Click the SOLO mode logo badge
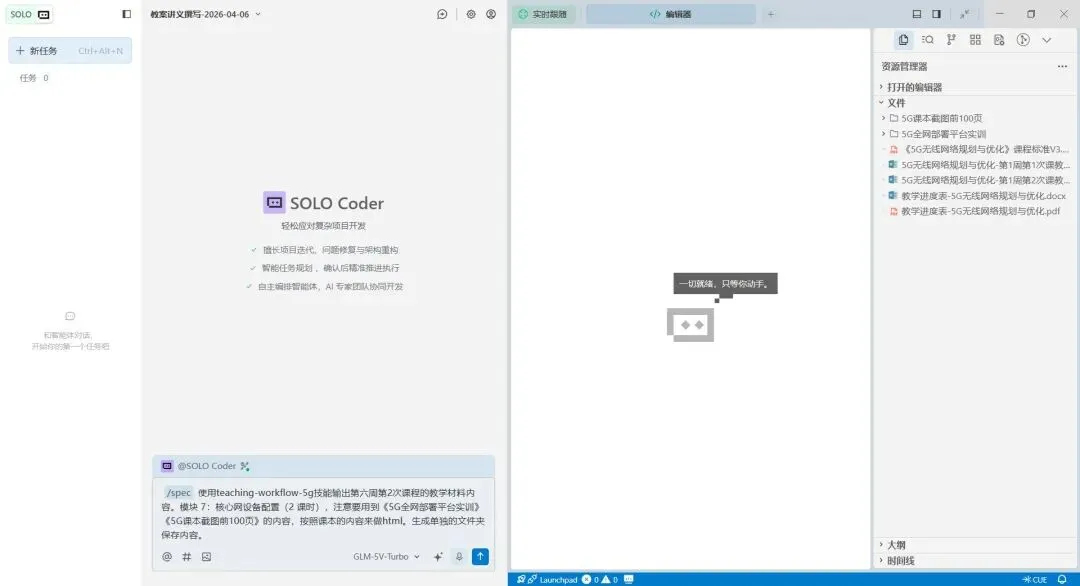The image size is (1080, 586). (x=30, y=14)
